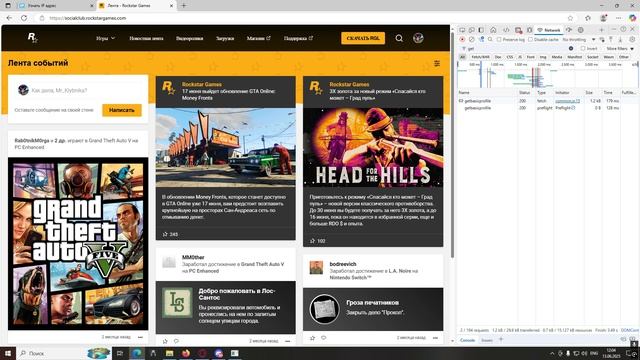Click the status message input field
This screenshot has width=640, height=360.
(x=78, y=90)
